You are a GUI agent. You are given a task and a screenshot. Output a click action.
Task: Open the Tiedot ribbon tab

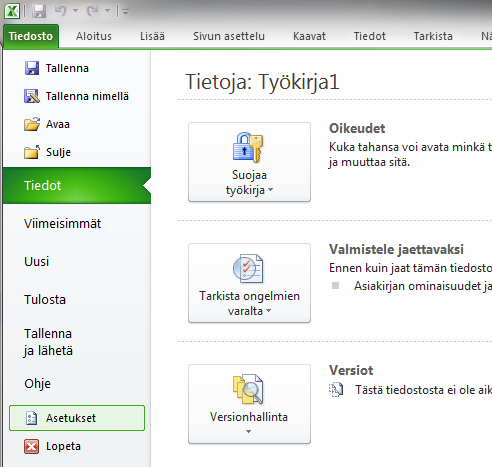coord(370,36)
